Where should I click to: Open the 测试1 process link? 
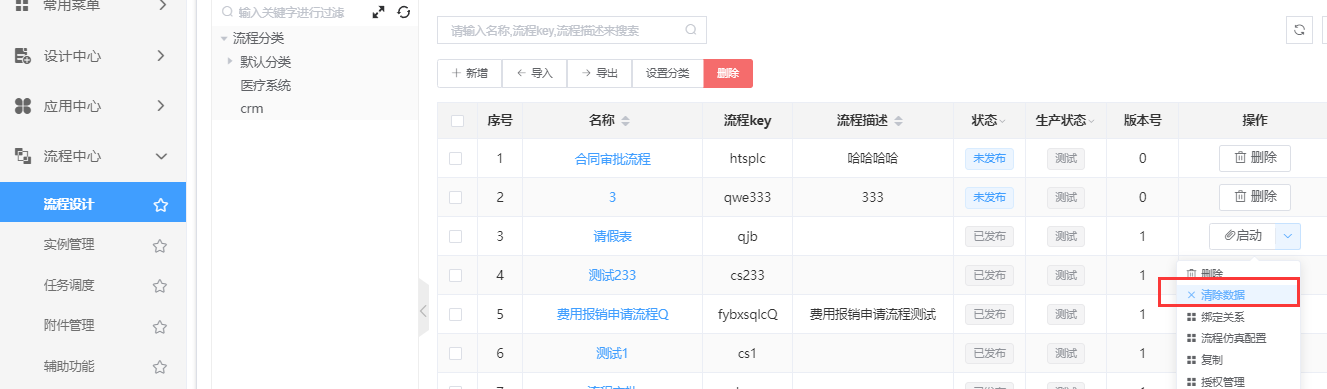(612, 353)
